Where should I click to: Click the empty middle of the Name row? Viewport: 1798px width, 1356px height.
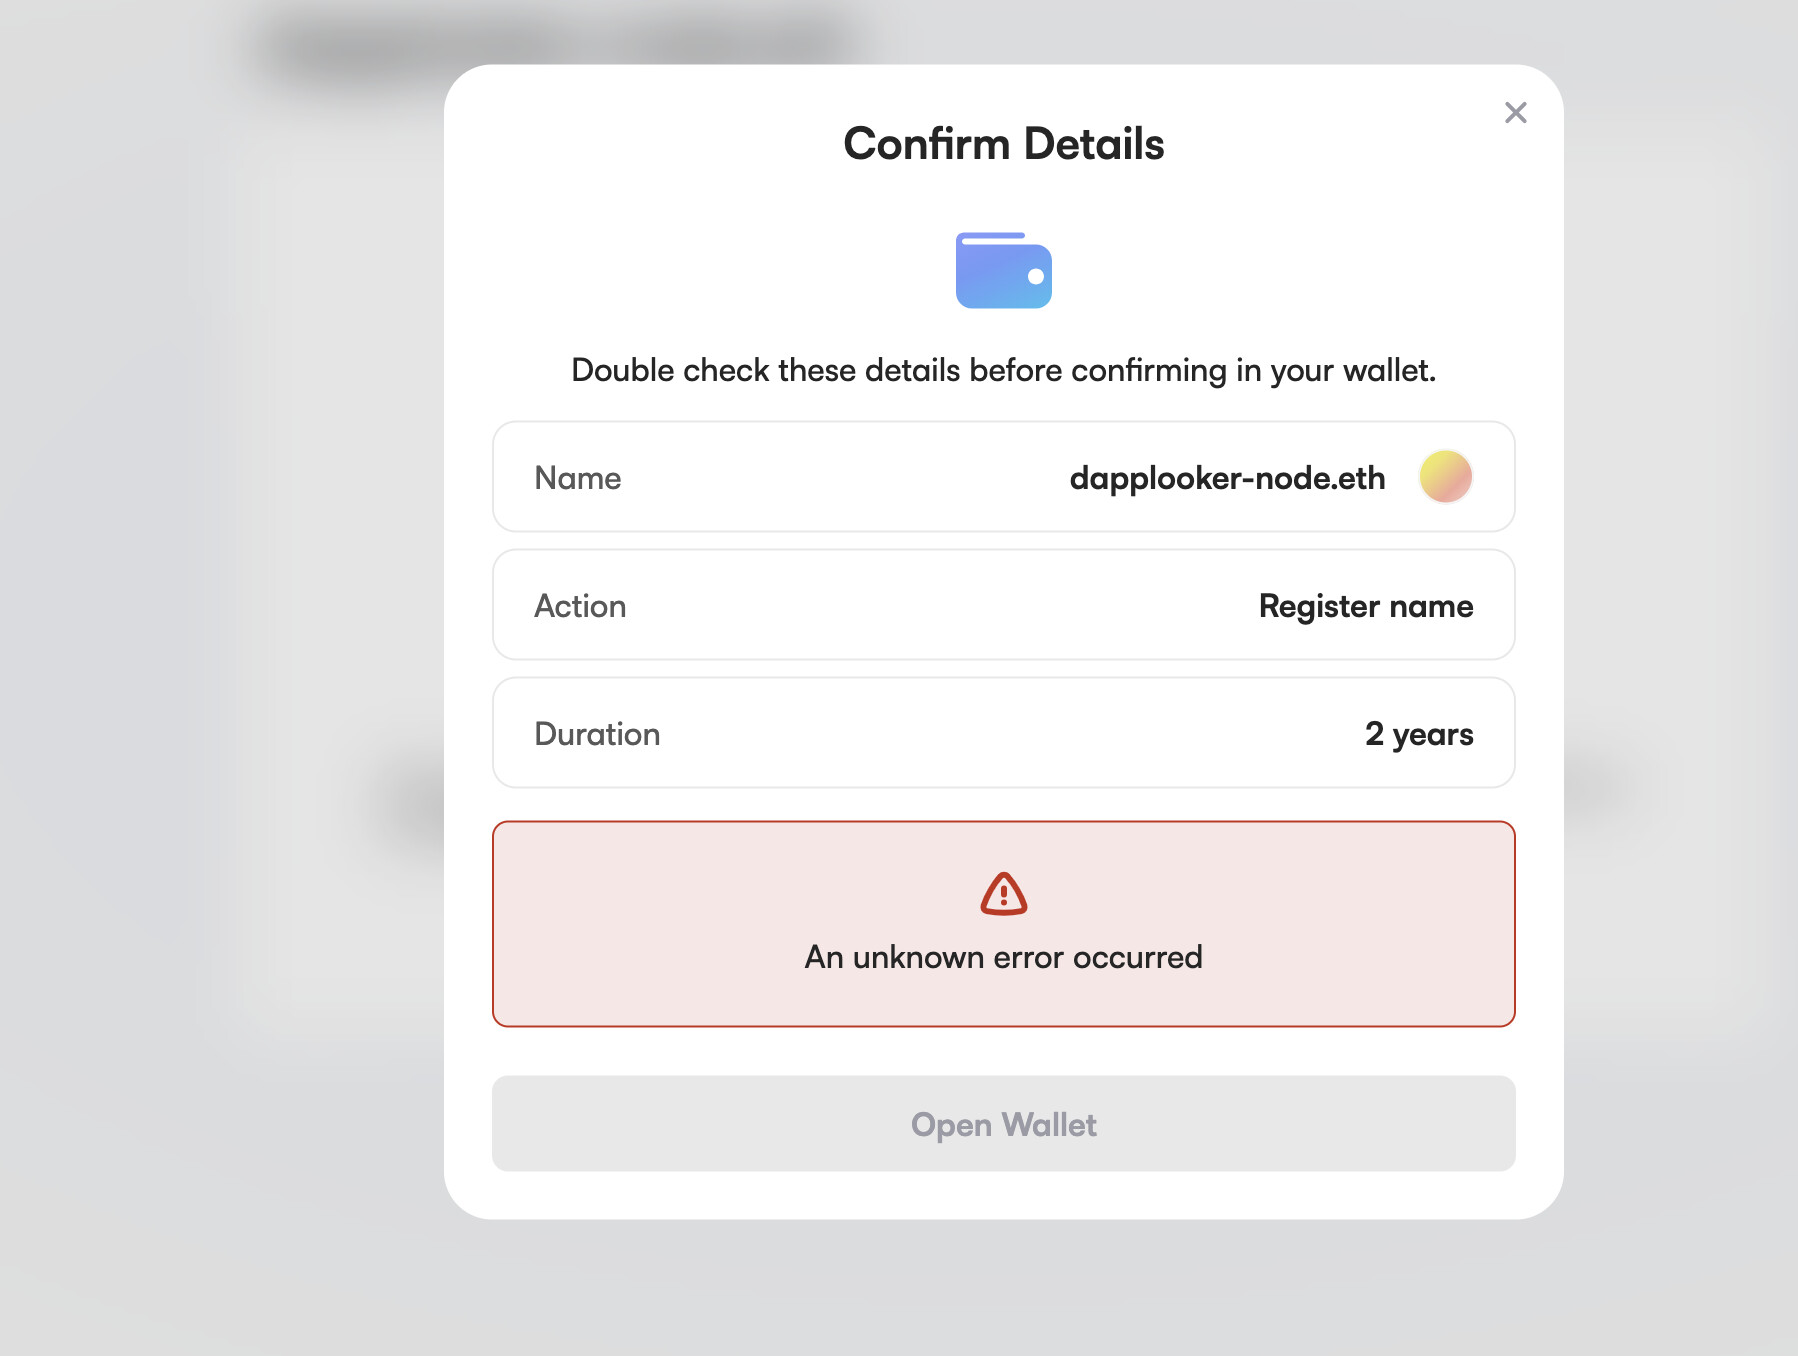pos(845,477)
